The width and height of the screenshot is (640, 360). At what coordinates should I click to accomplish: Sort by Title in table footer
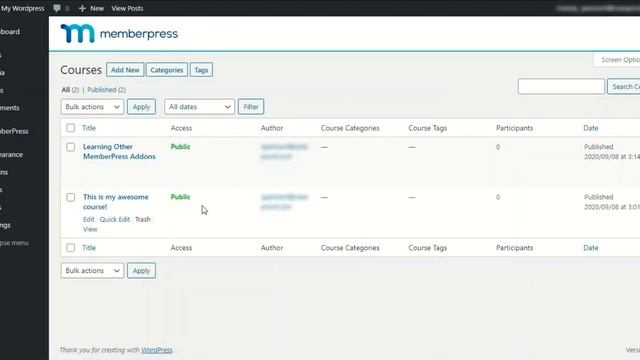[89, 248]
